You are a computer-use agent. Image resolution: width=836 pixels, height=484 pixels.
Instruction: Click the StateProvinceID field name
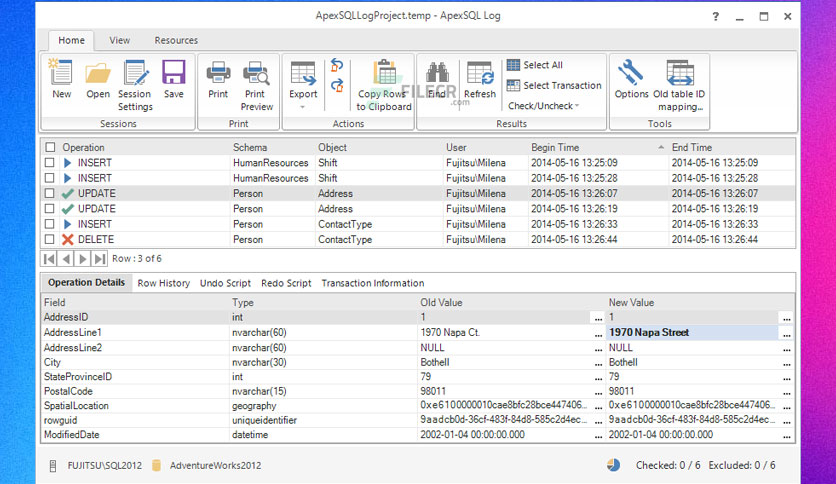(78, 377)
